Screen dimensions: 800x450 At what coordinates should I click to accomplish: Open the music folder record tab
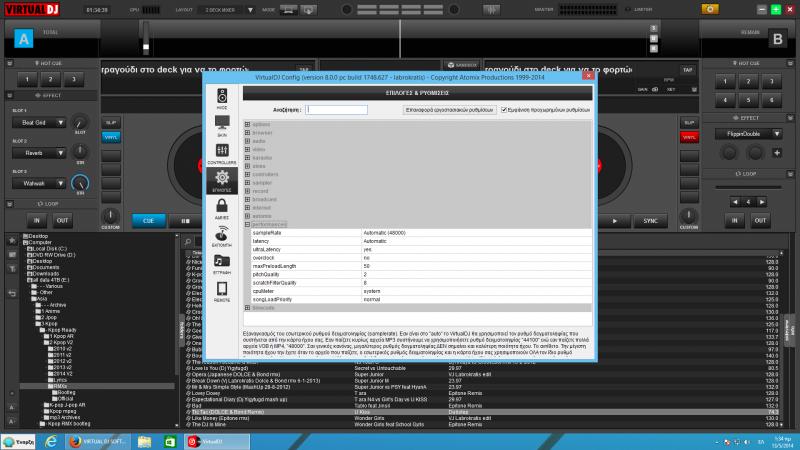click(222, 263)
